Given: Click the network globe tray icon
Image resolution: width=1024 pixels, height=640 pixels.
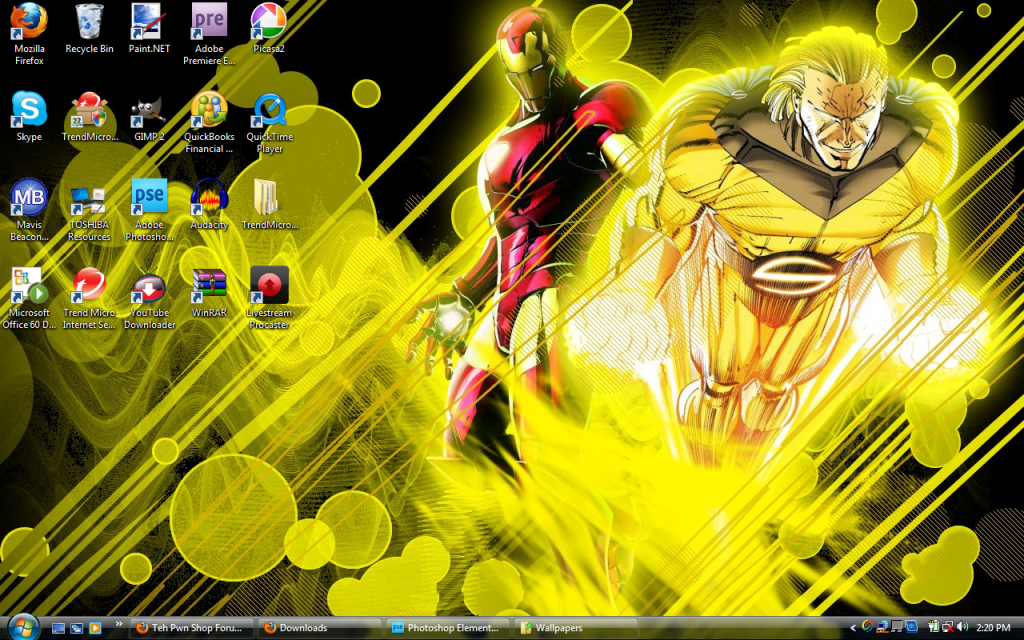Looking at the screenshot, I should click(882, 627).
